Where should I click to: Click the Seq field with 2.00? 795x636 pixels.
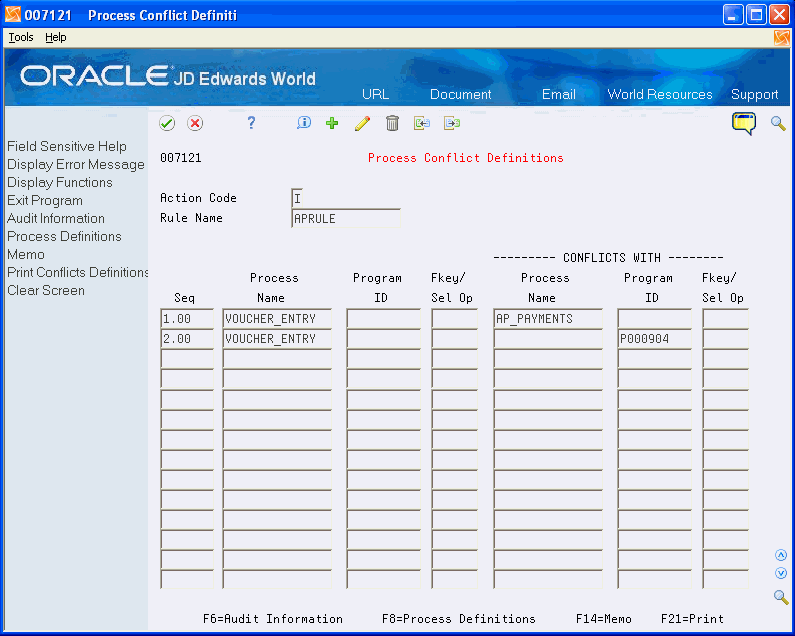187,339
